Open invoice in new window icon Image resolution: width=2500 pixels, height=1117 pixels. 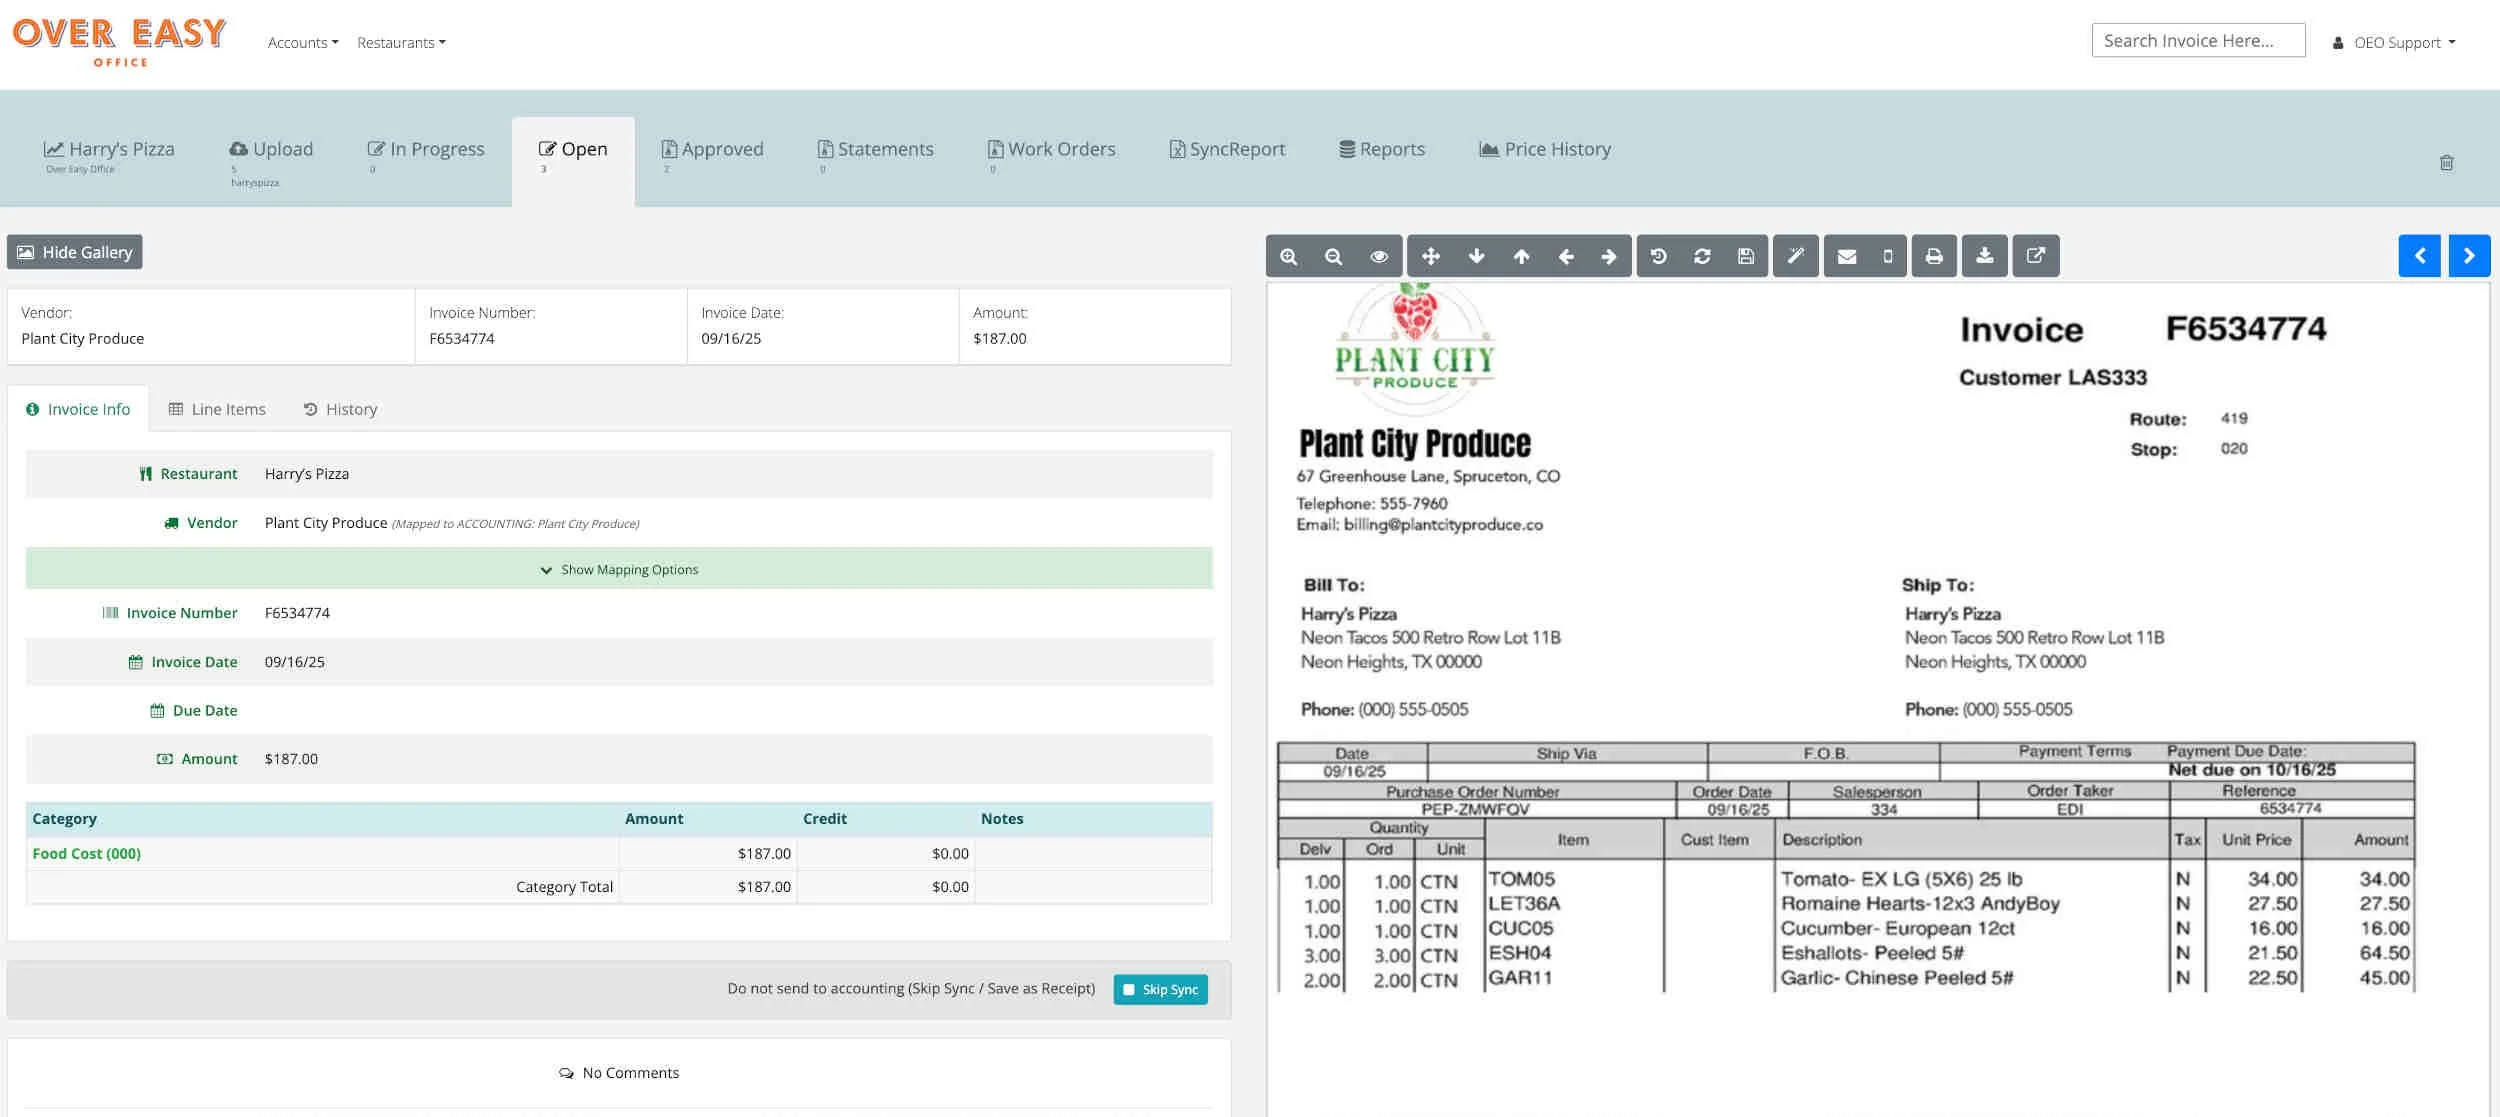point(2035,256)
